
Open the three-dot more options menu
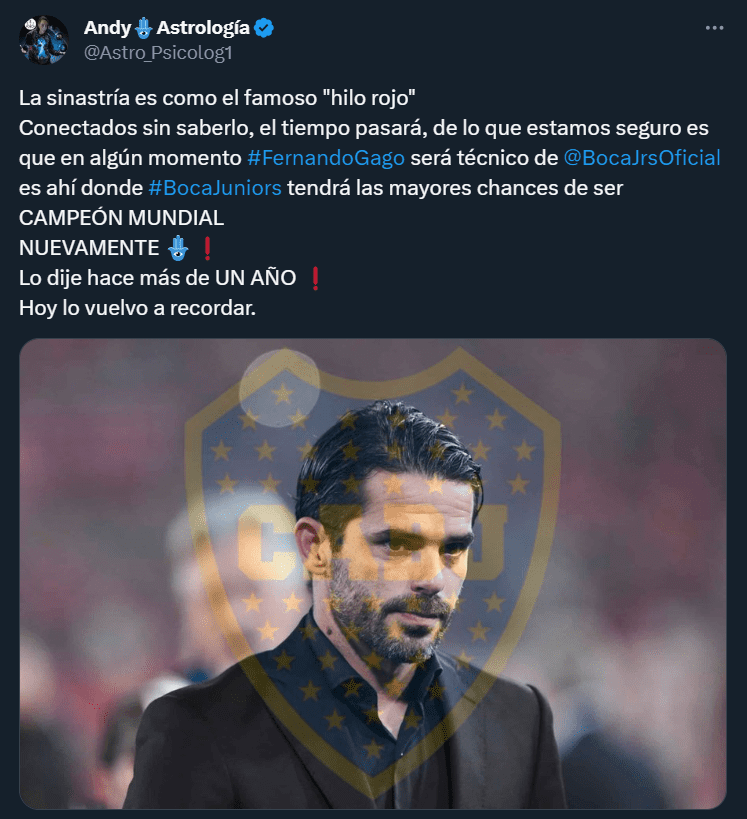[x=714, y=28]
